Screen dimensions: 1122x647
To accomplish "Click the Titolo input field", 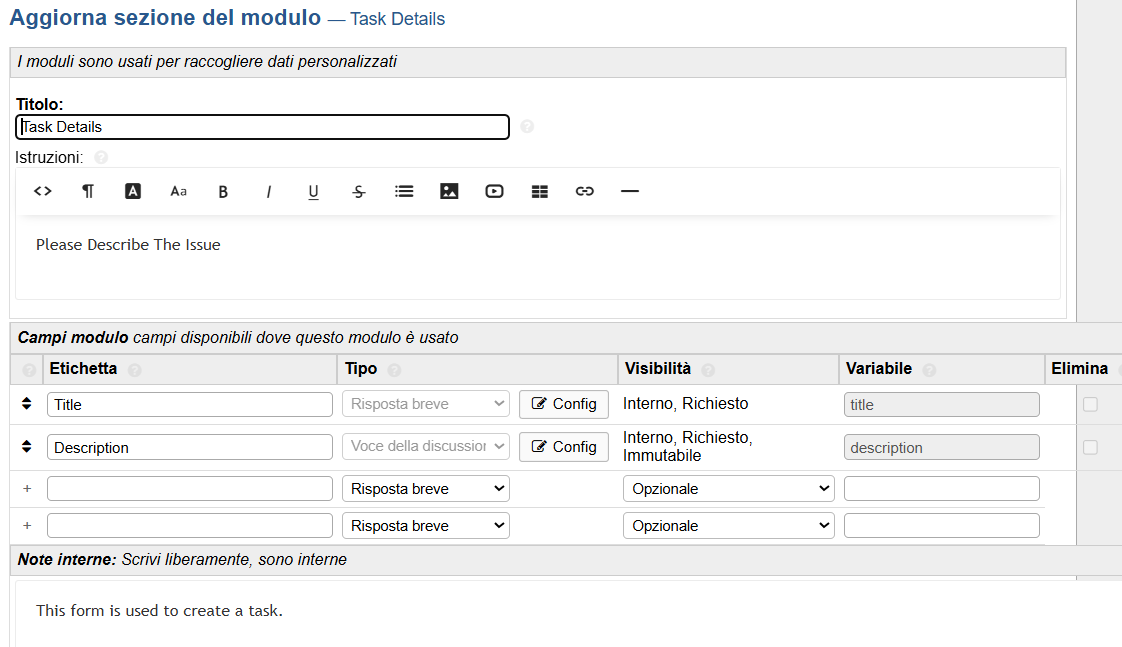I will (x=263, y=127).
